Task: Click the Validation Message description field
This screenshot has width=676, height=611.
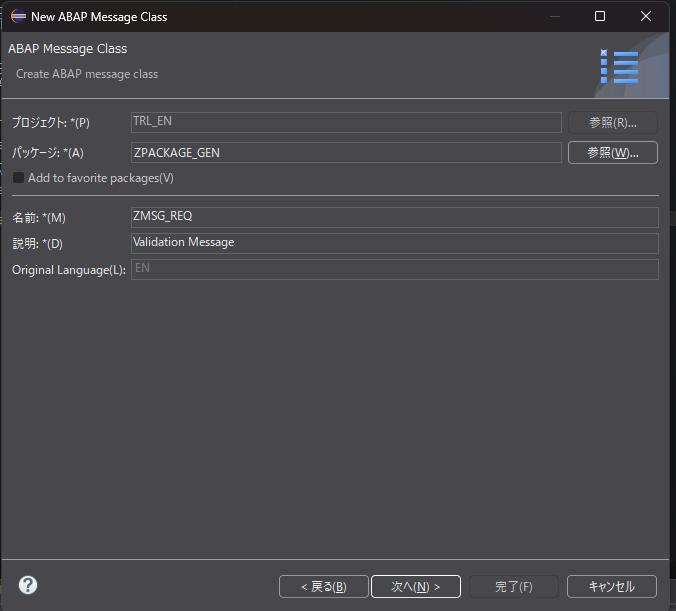Action: pyautogui.click(x=394, y=243)
